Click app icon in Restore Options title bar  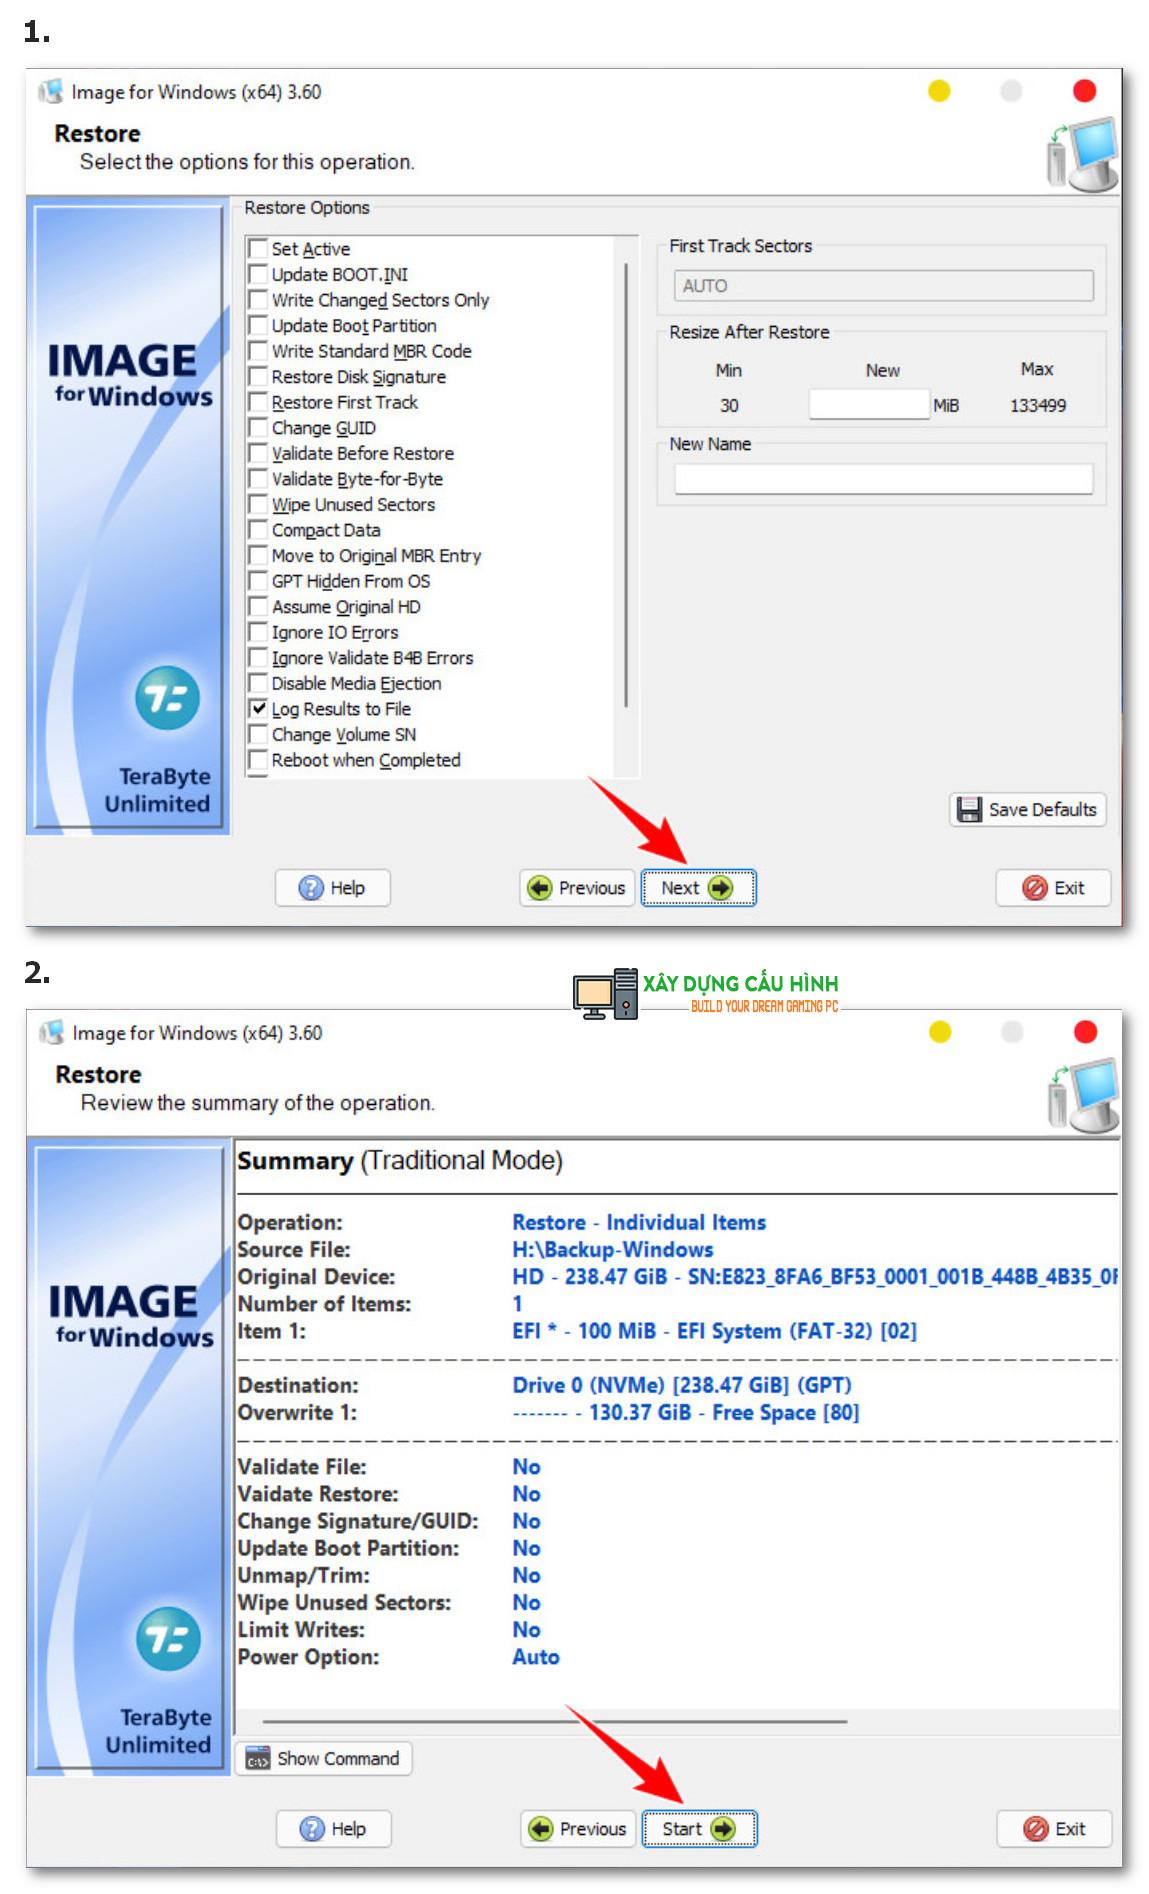(x=50, y=92)
